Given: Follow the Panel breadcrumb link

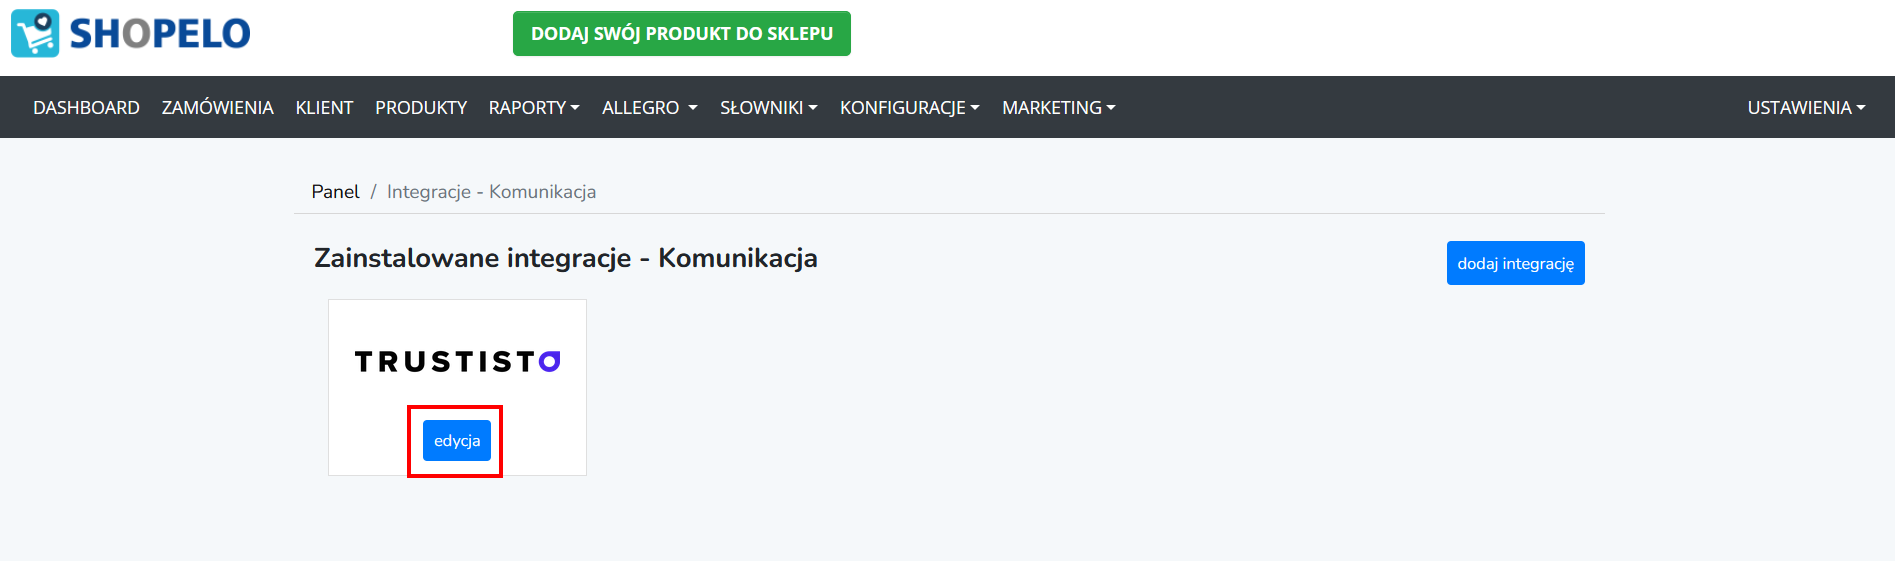Looking at the screenshot, I should pos(335,192).
